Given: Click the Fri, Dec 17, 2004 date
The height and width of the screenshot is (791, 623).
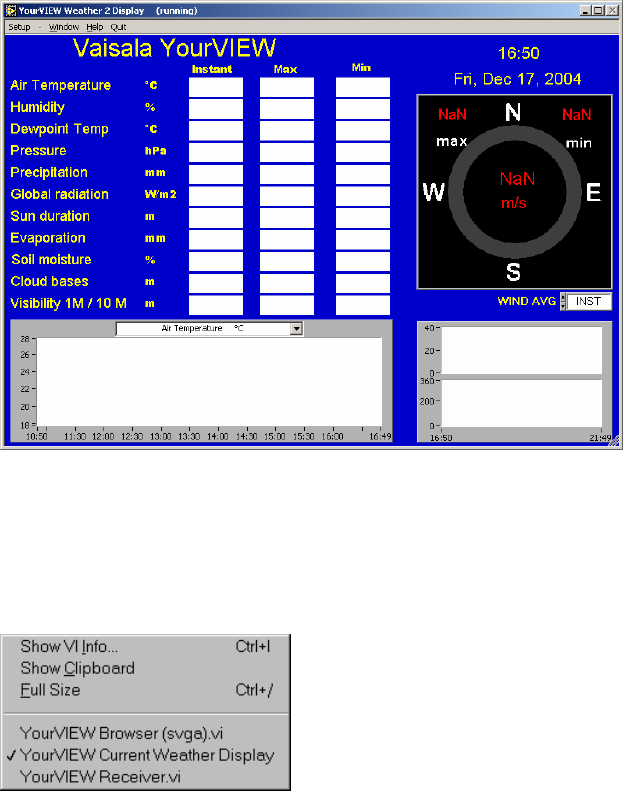Looking at the screenshot, I should tap(518, 79).
